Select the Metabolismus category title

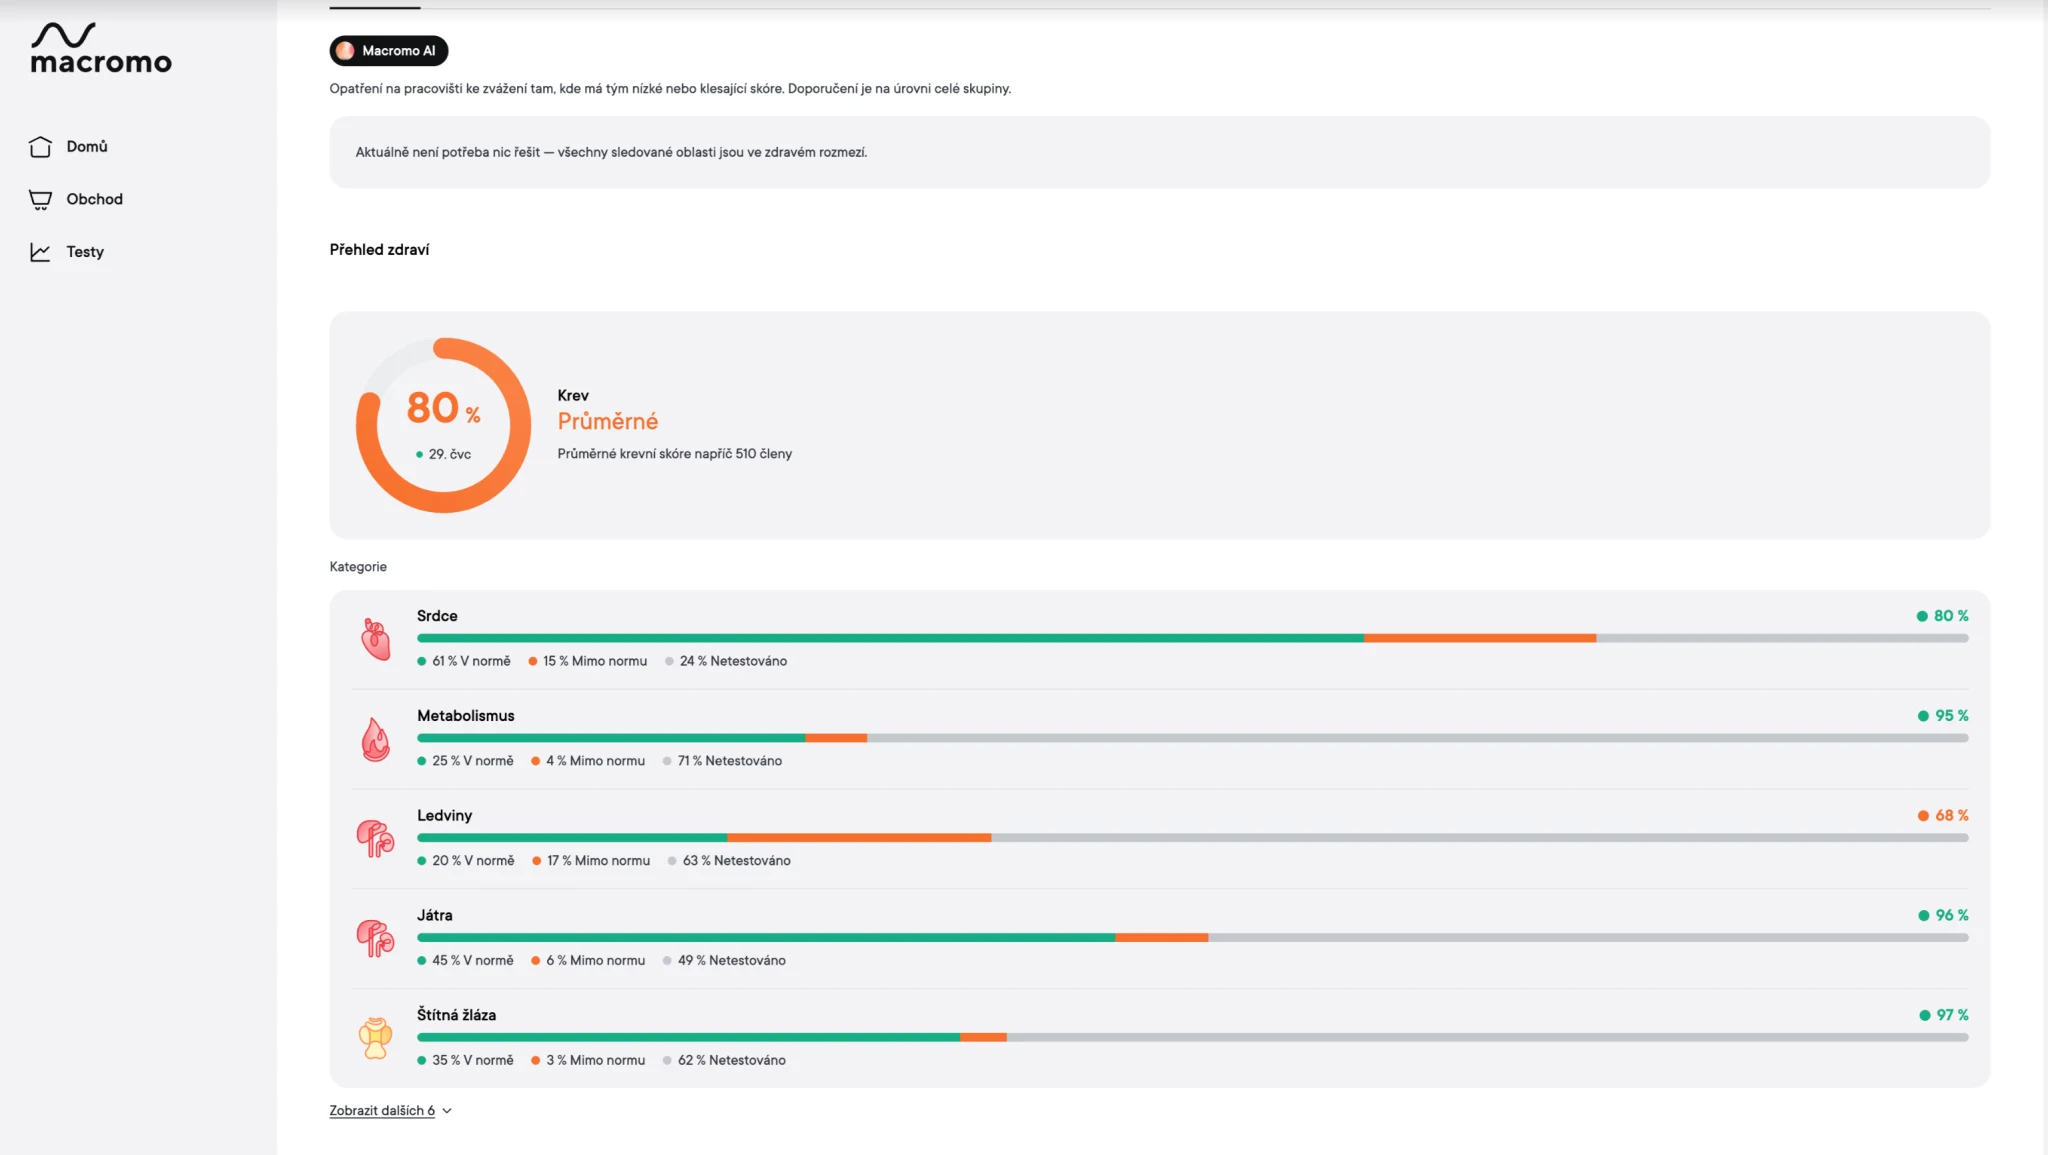click(x=466, y=716)
